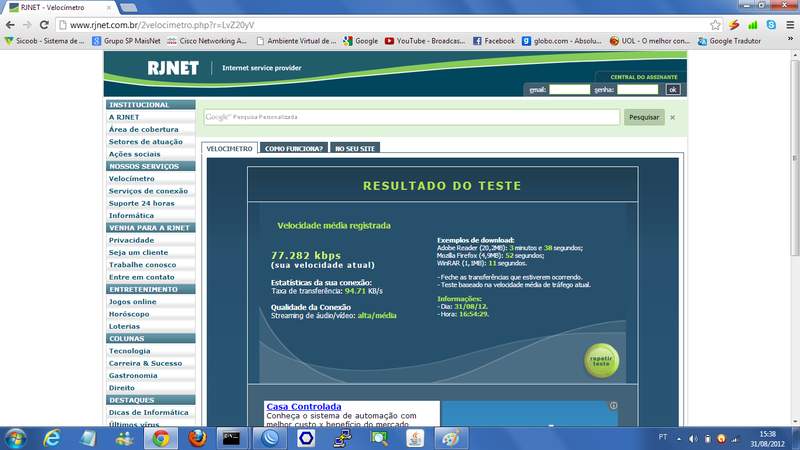
Task: Open Gastronomia column link
Action: point(133,375)
